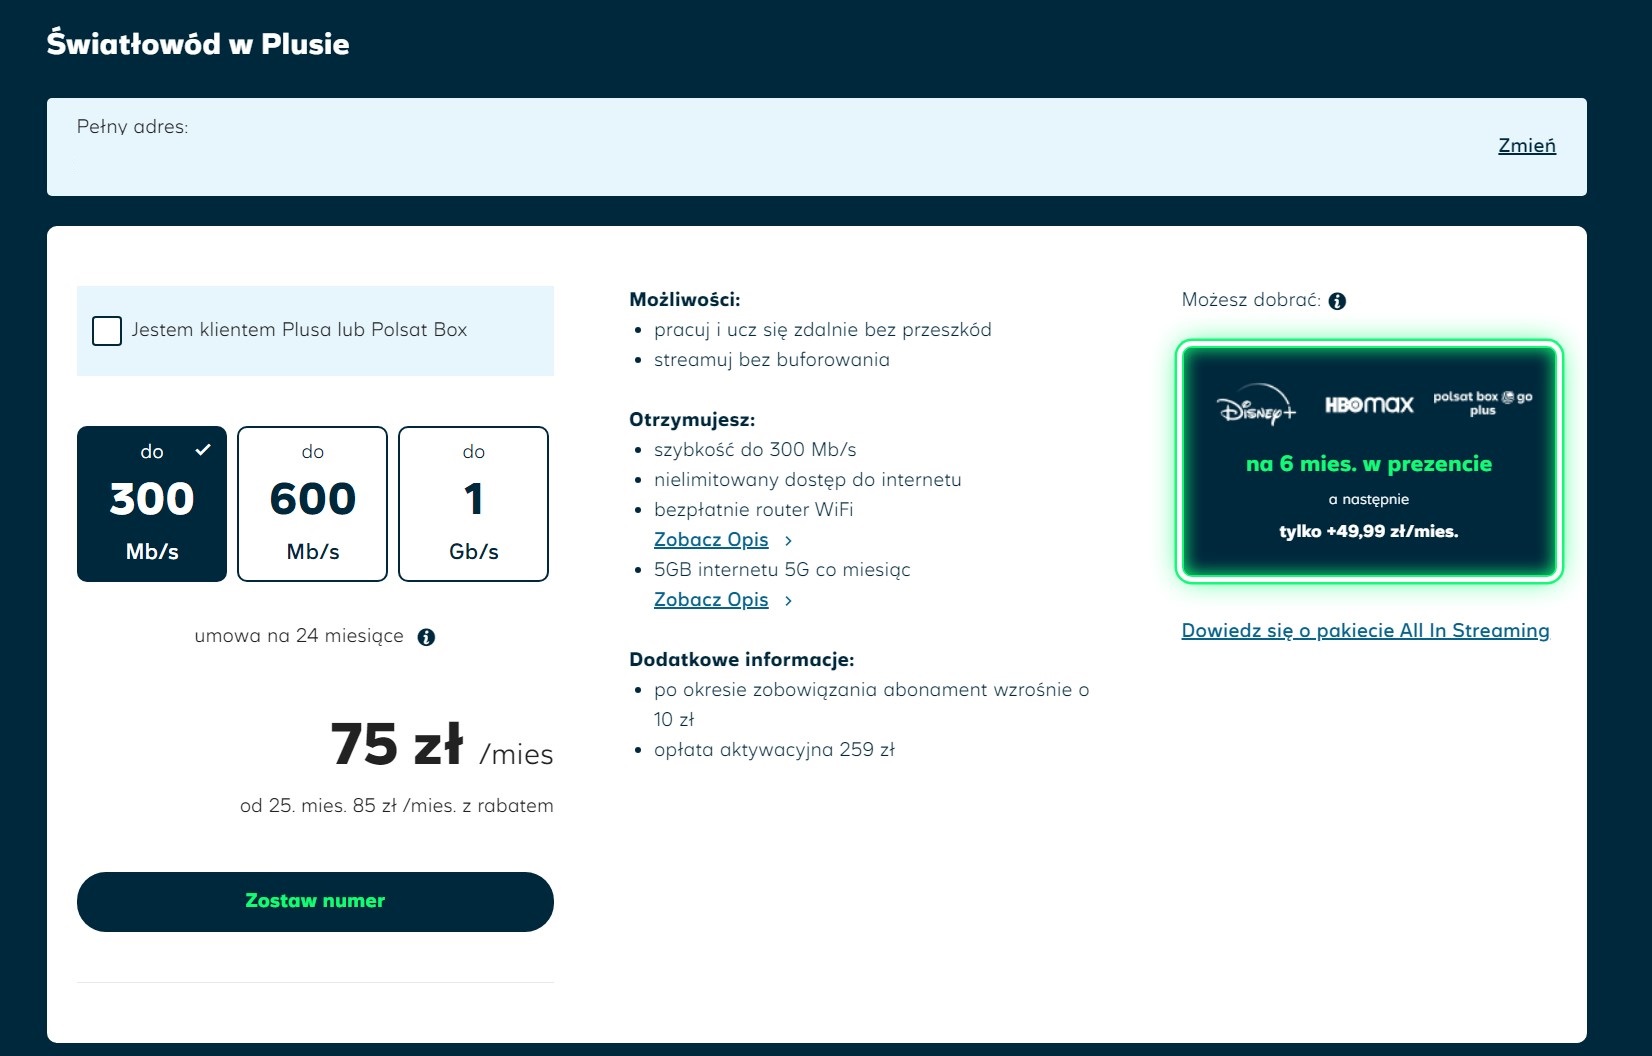Select the streaming package promo card
This screenshot has height=1056, width=1652.
[1369, 461]
